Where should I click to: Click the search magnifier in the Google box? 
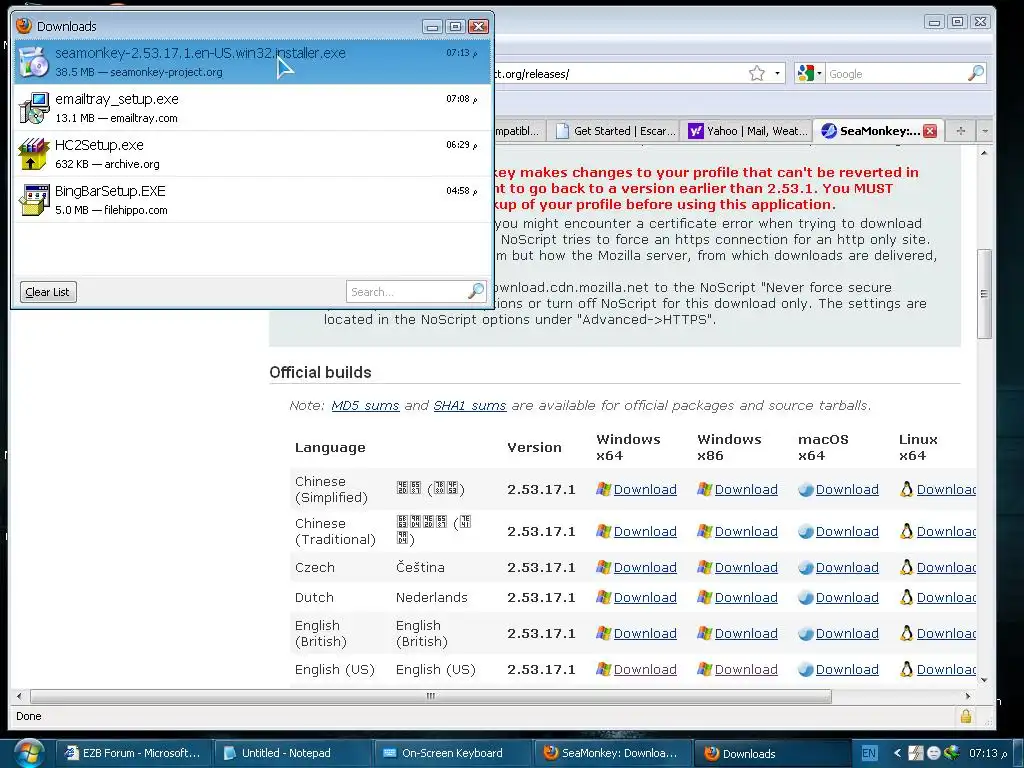pos(976,73)
